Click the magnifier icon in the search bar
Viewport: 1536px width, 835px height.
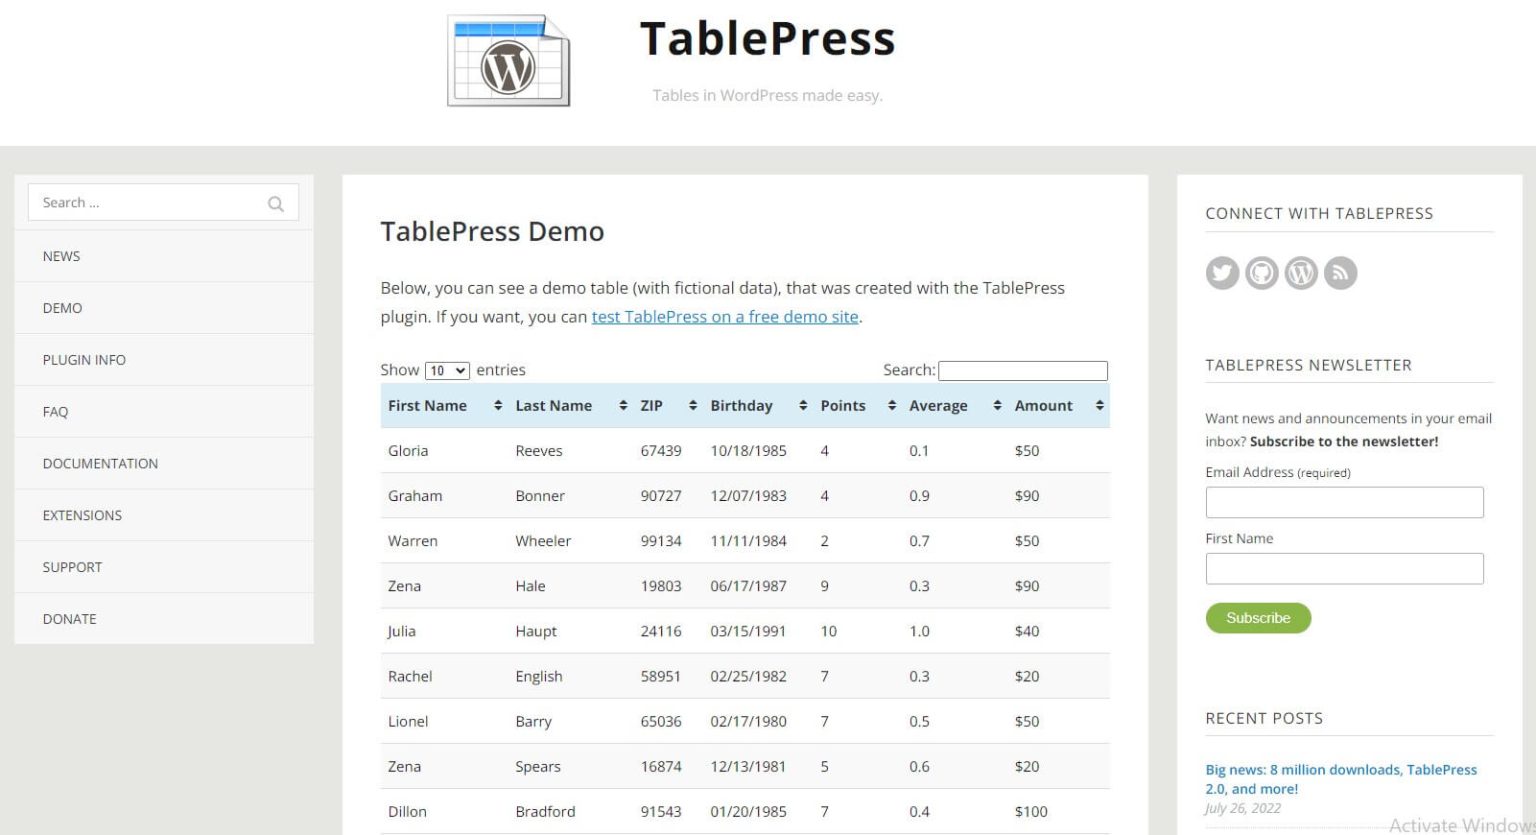point(275,203)
